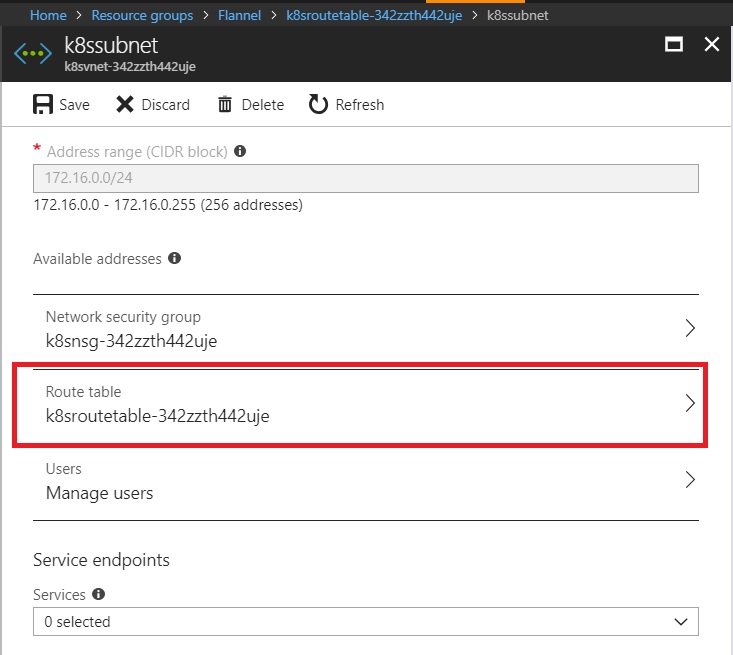Screen dimensions: 733x655
Task: Click Manage users text
Action: click(100, 493)
